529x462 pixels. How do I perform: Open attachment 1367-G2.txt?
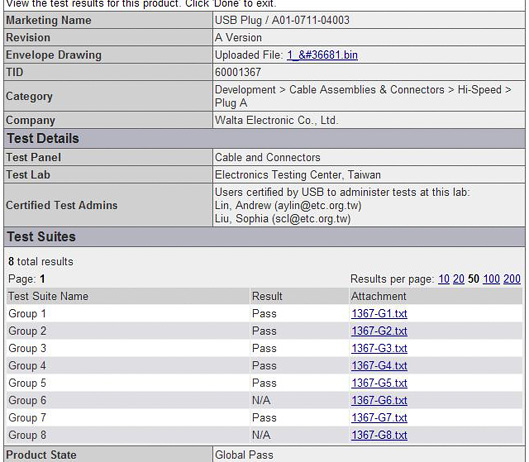pos(379,331)
